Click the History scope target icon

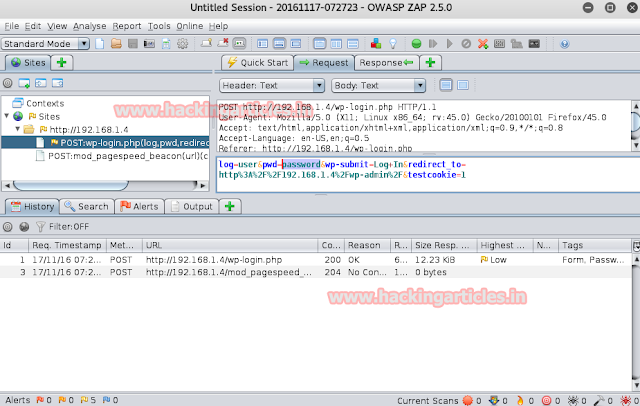[7, 226]
